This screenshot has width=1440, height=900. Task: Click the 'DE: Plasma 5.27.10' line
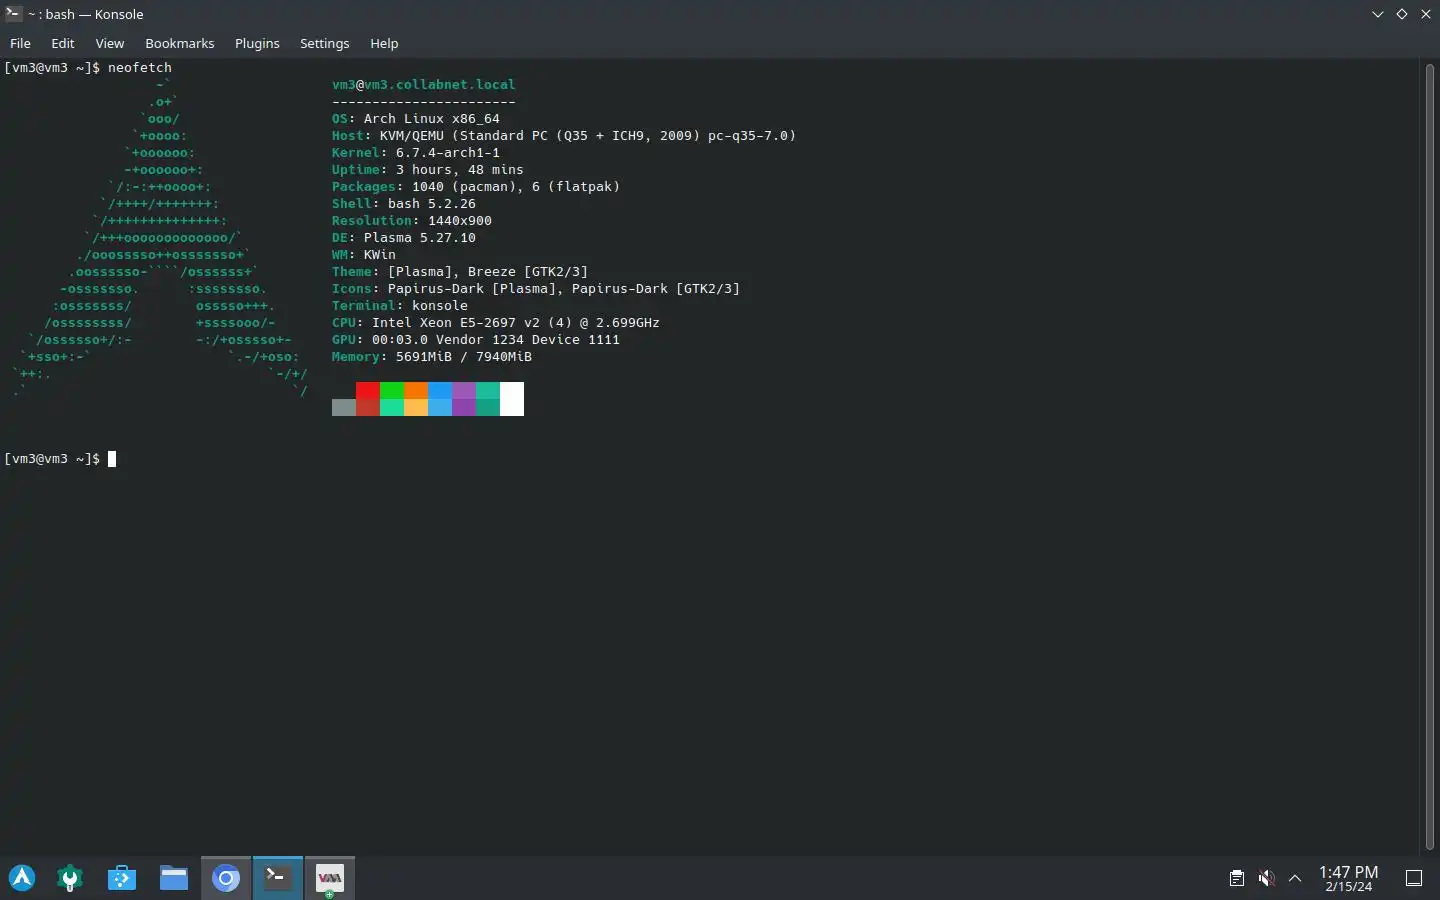[404, 237]
